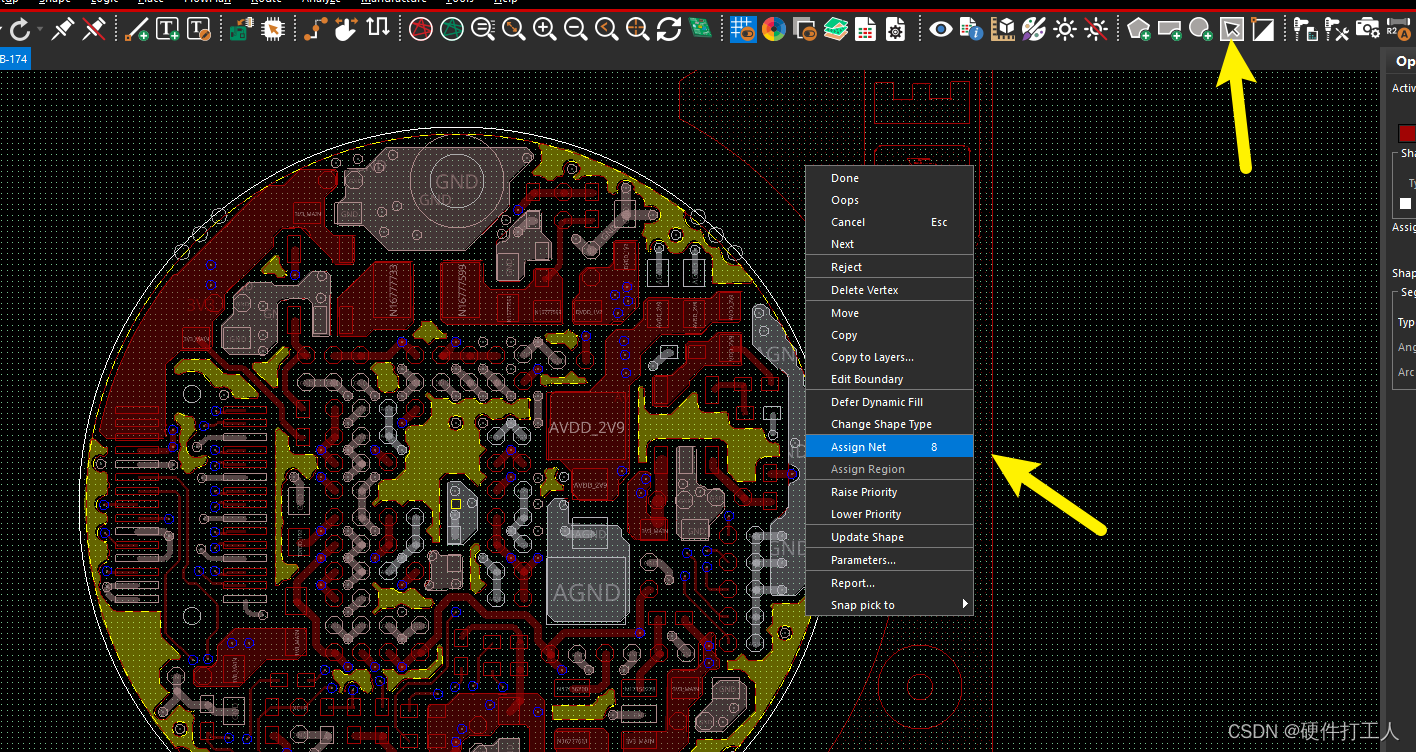
Task: Click the Zoom Center crosshair magnifier
Action: 638,29
